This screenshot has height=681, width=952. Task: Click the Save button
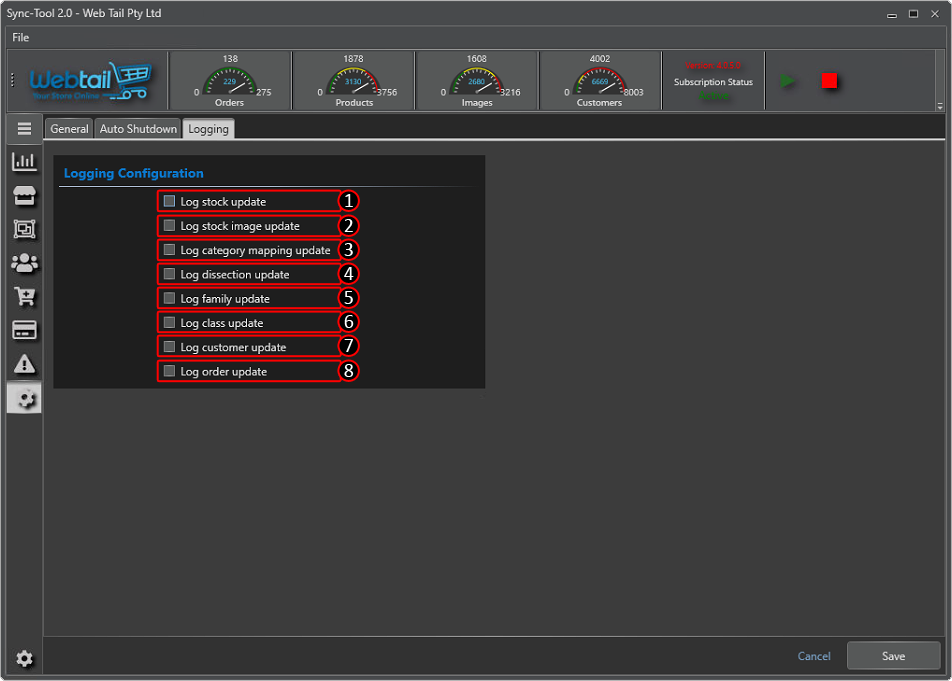[x=893, y=656]
